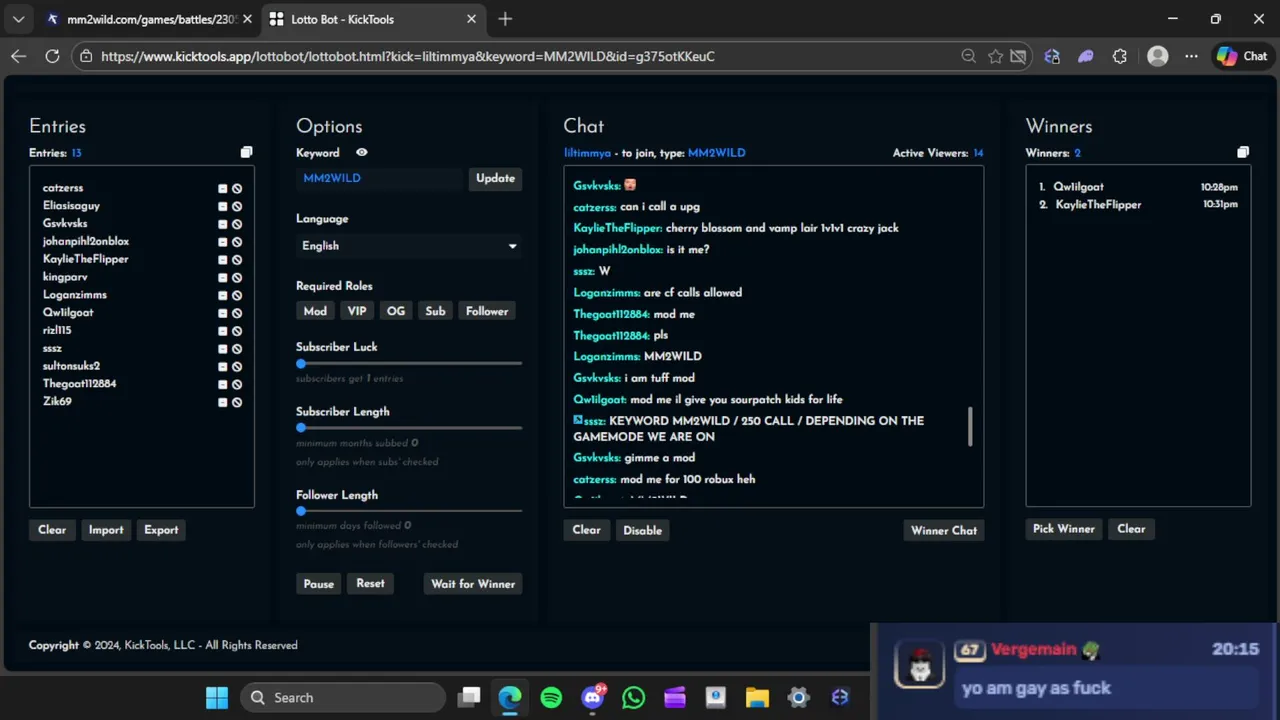
Task: Adjust the Follower Length slider
Action: point(409,511)
